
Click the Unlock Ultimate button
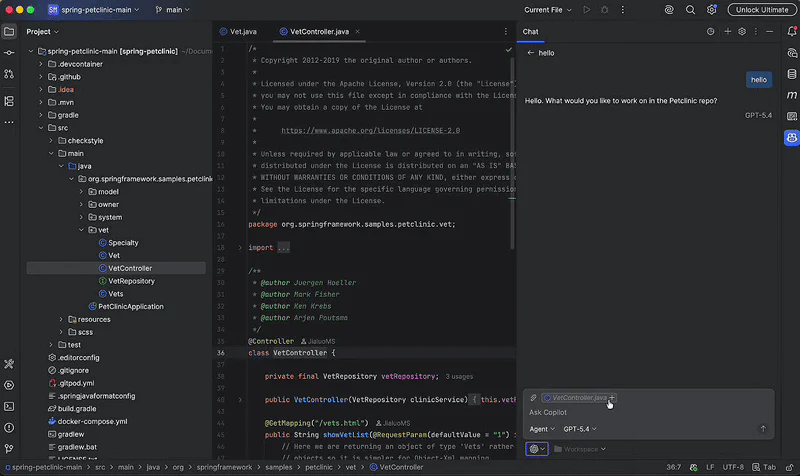762,10
